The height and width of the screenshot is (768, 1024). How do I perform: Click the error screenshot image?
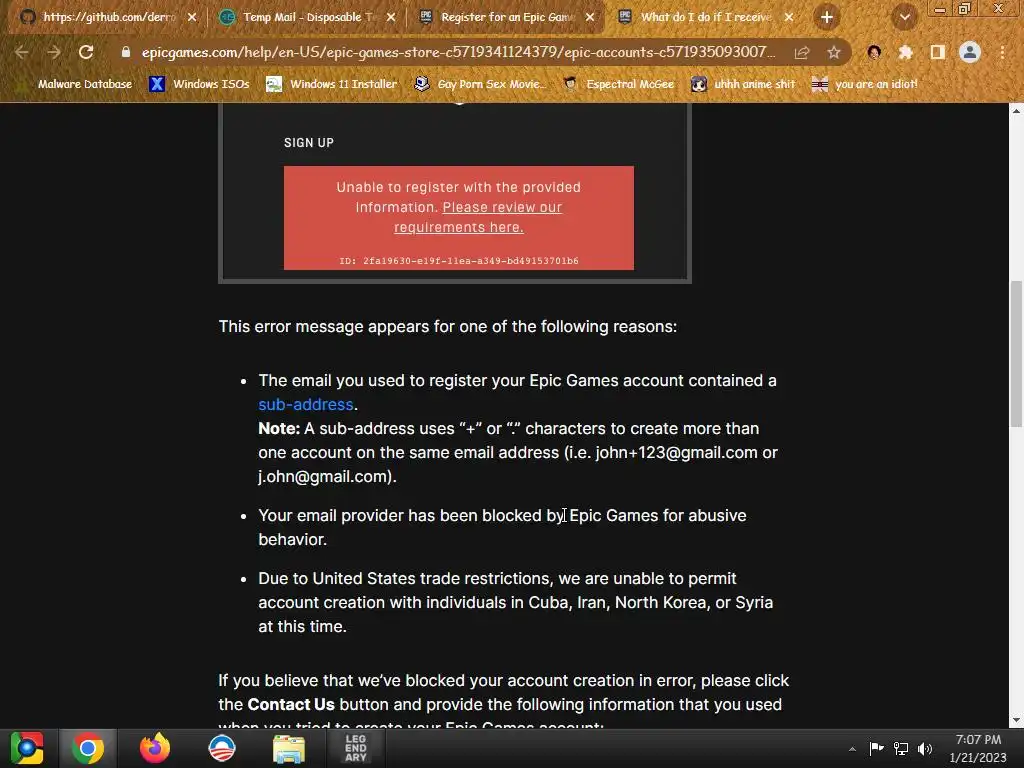point(455,193)
